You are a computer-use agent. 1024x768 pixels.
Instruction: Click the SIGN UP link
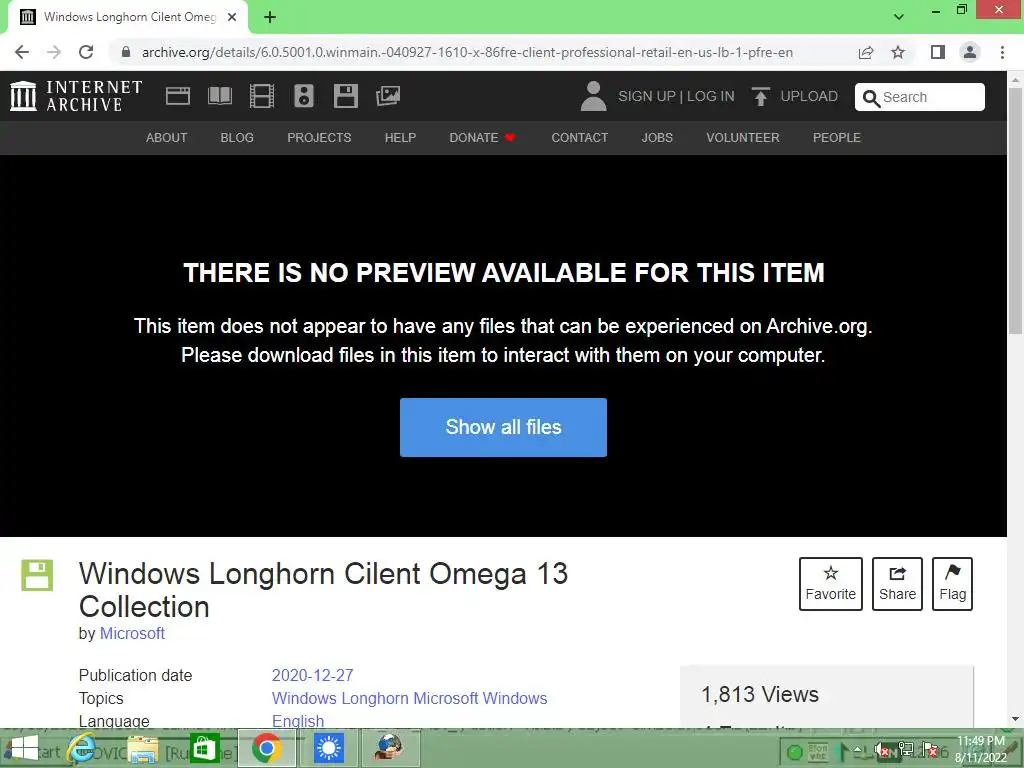coord(647,96)
